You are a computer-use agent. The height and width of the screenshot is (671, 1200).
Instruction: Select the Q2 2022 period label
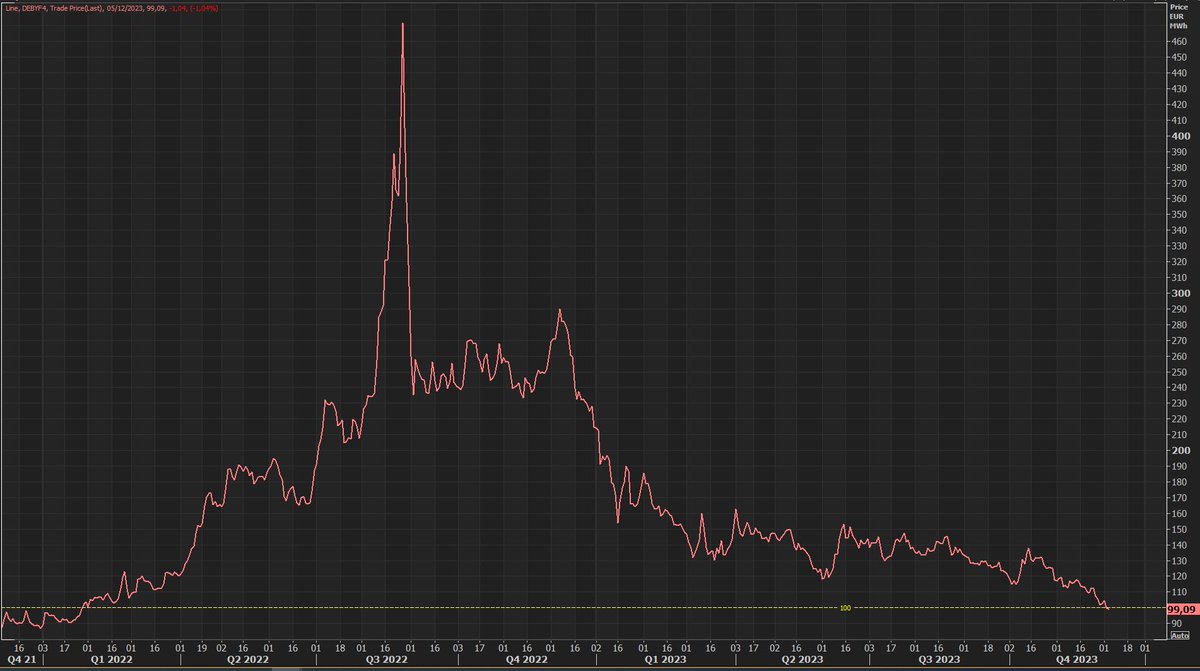click(x=249, y=660)
